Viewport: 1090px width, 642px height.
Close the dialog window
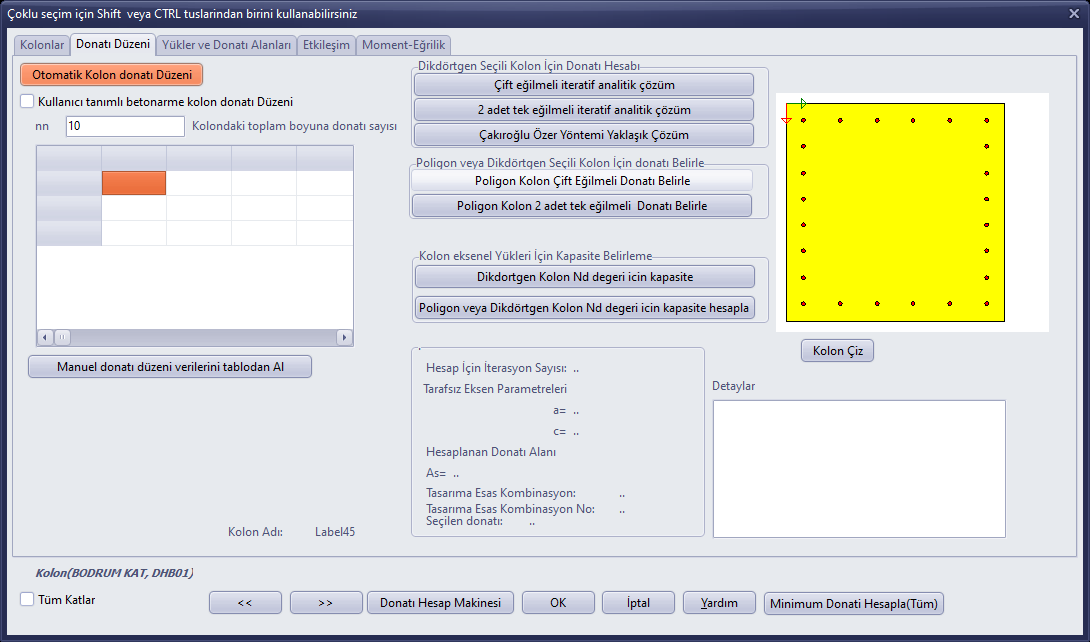pos(1074,13)
